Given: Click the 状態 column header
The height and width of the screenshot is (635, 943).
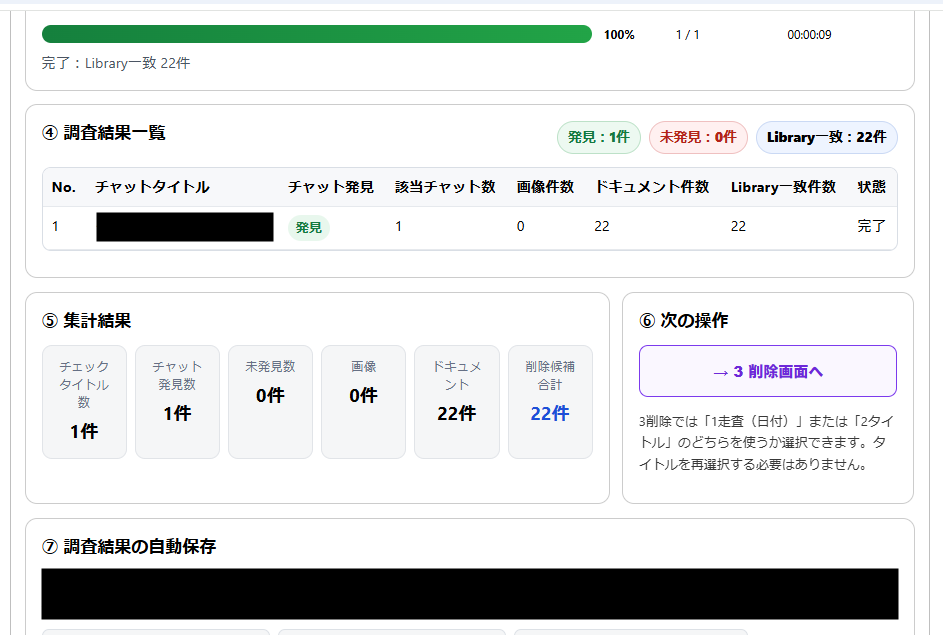Looking at the screenshot, I should 871,187.
